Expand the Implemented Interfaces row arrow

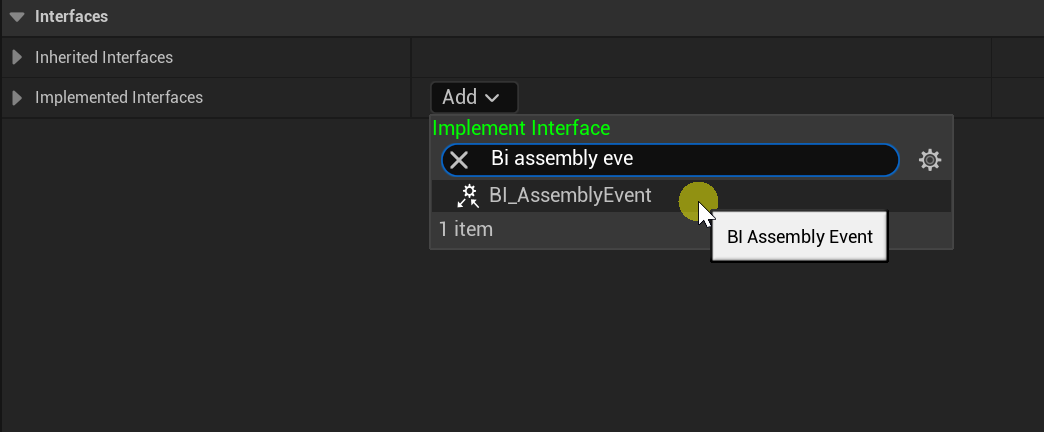pos(17,98)
